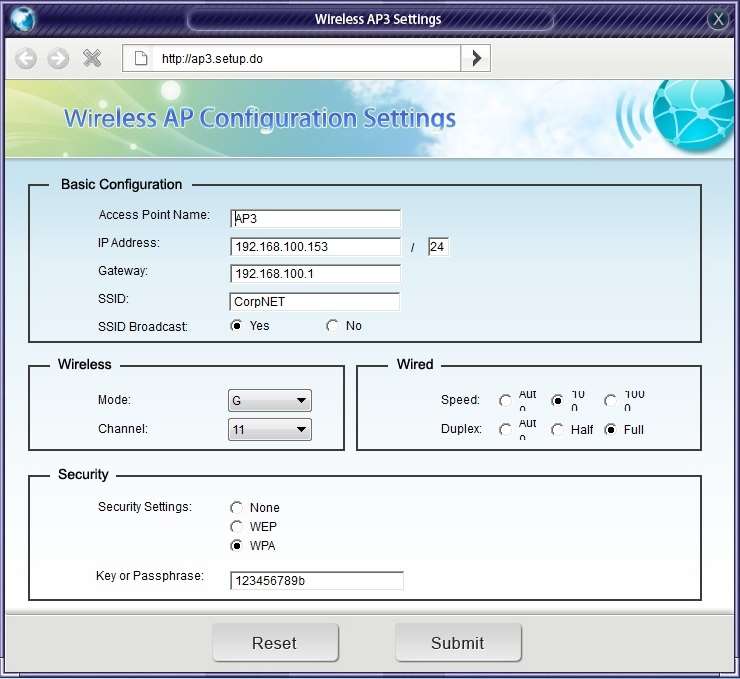Click the Access Point Name field
Viewport: 740px width, 679px height.
[315, 218]
